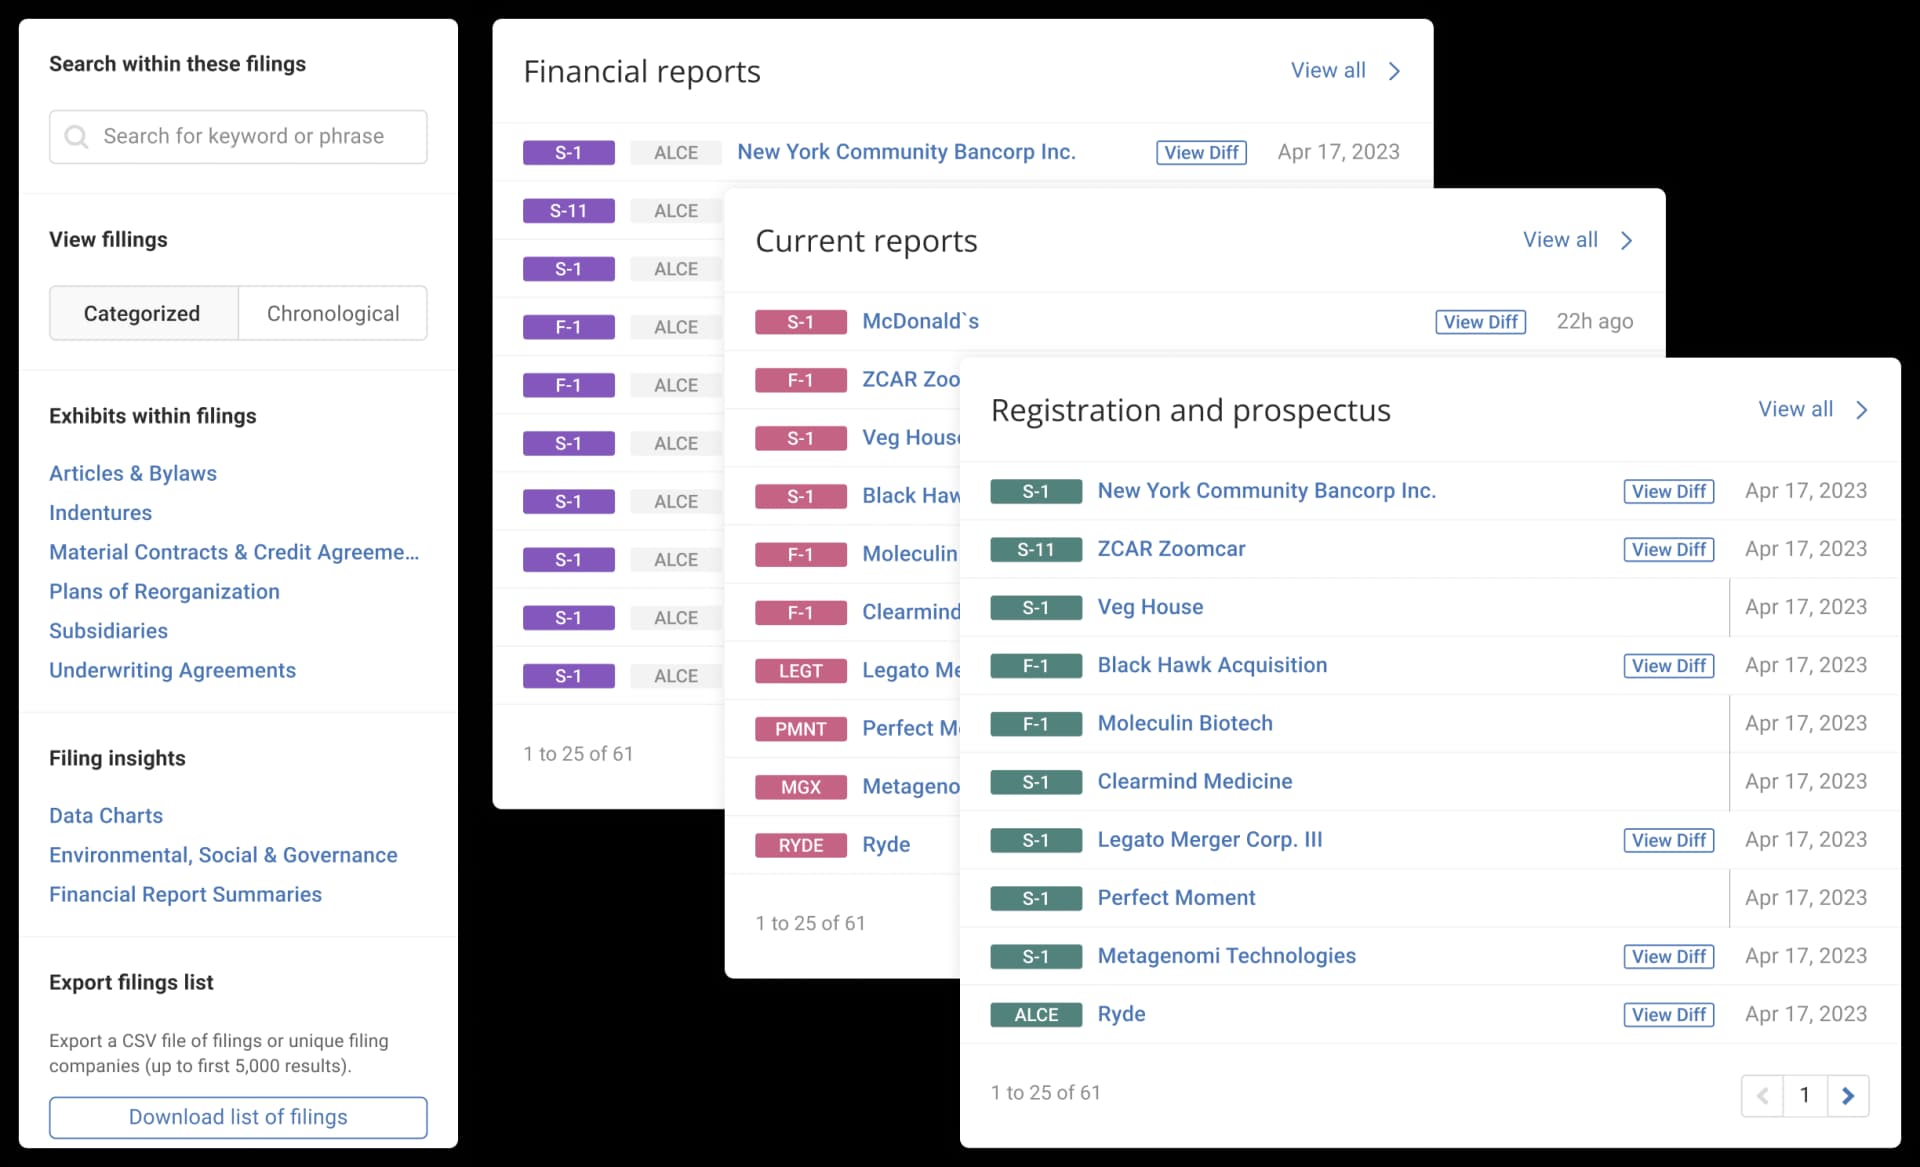Switch to the Chronological view tab
The image size is (1920, 1167).
coord(333,313)
